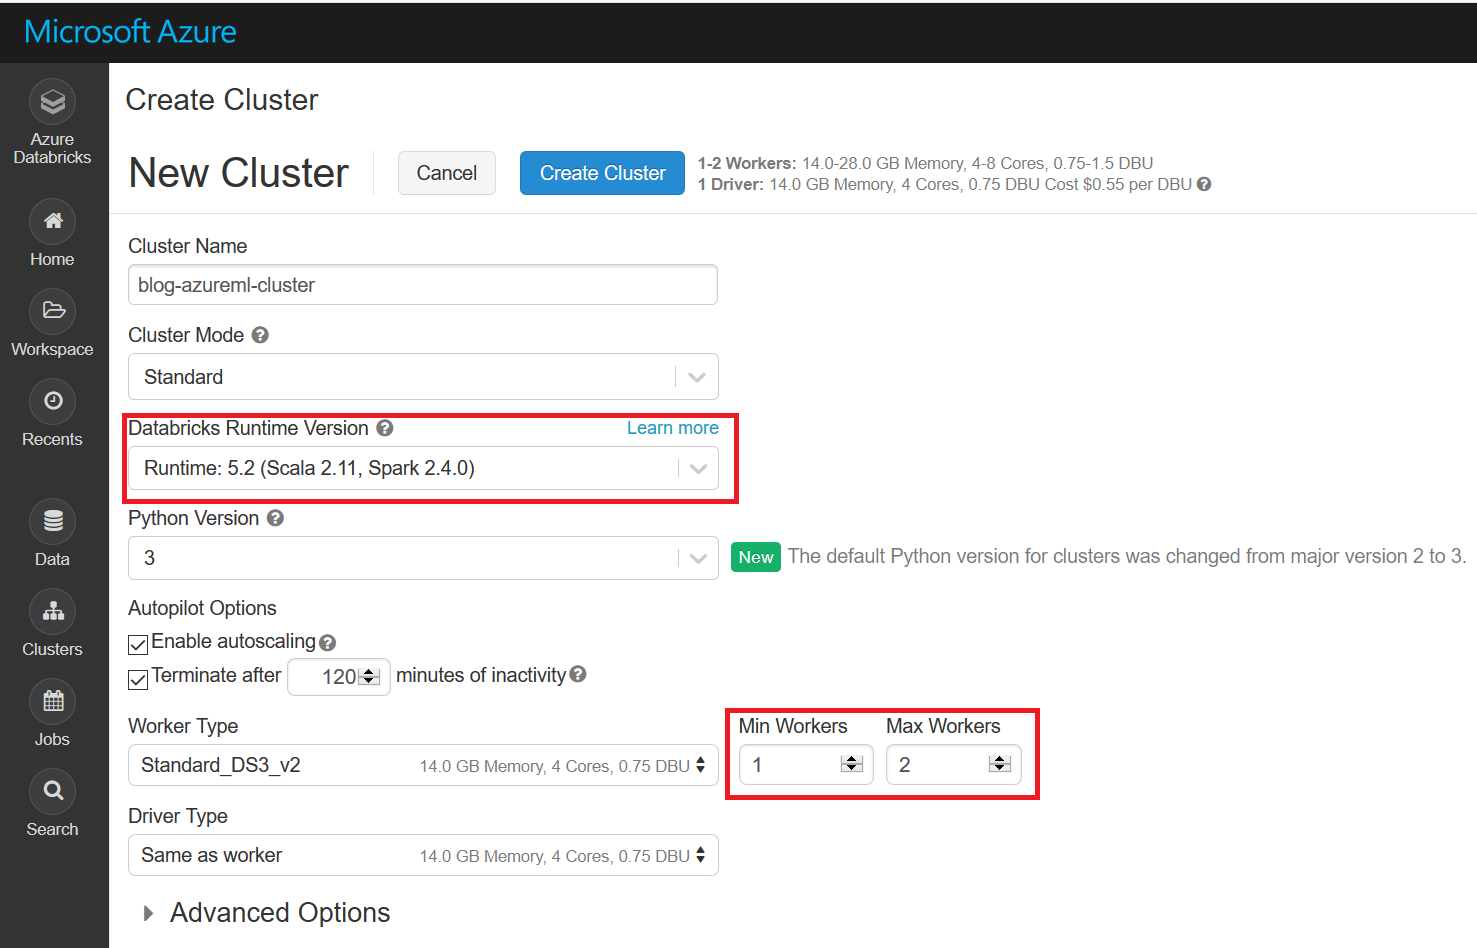This screenshot has width=1477, height=948.
Task: Open Search magnifier icon
Action: (53, 792)
